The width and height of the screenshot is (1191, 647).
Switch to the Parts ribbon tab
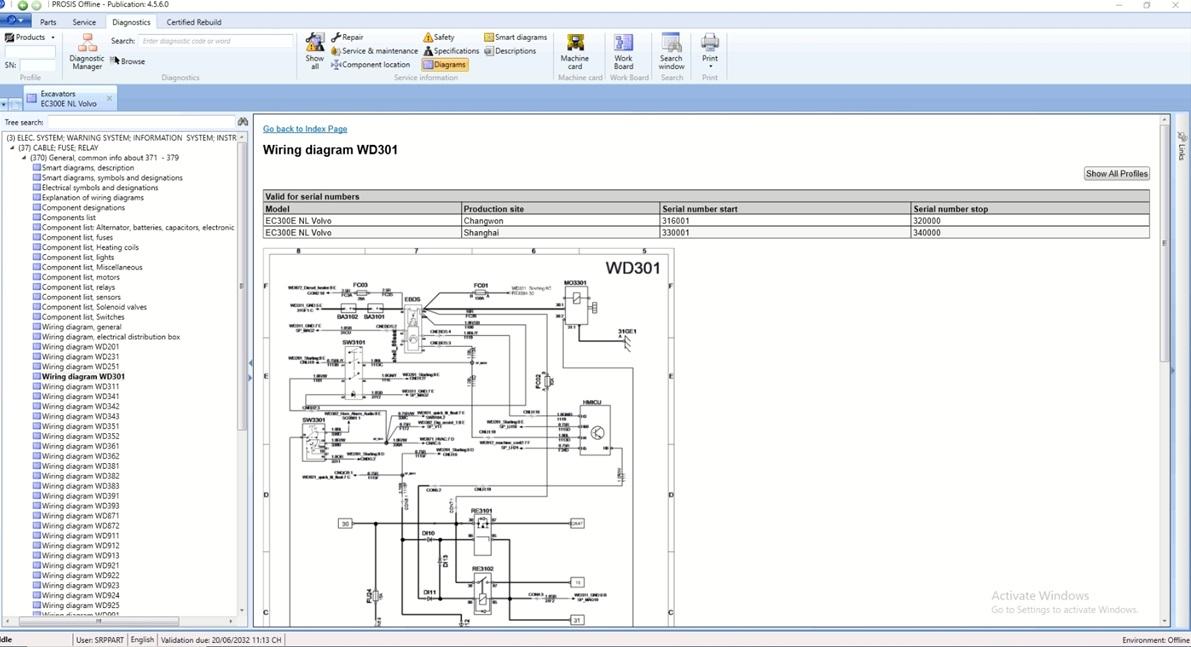pyautogui.click(x=48, y=22)
